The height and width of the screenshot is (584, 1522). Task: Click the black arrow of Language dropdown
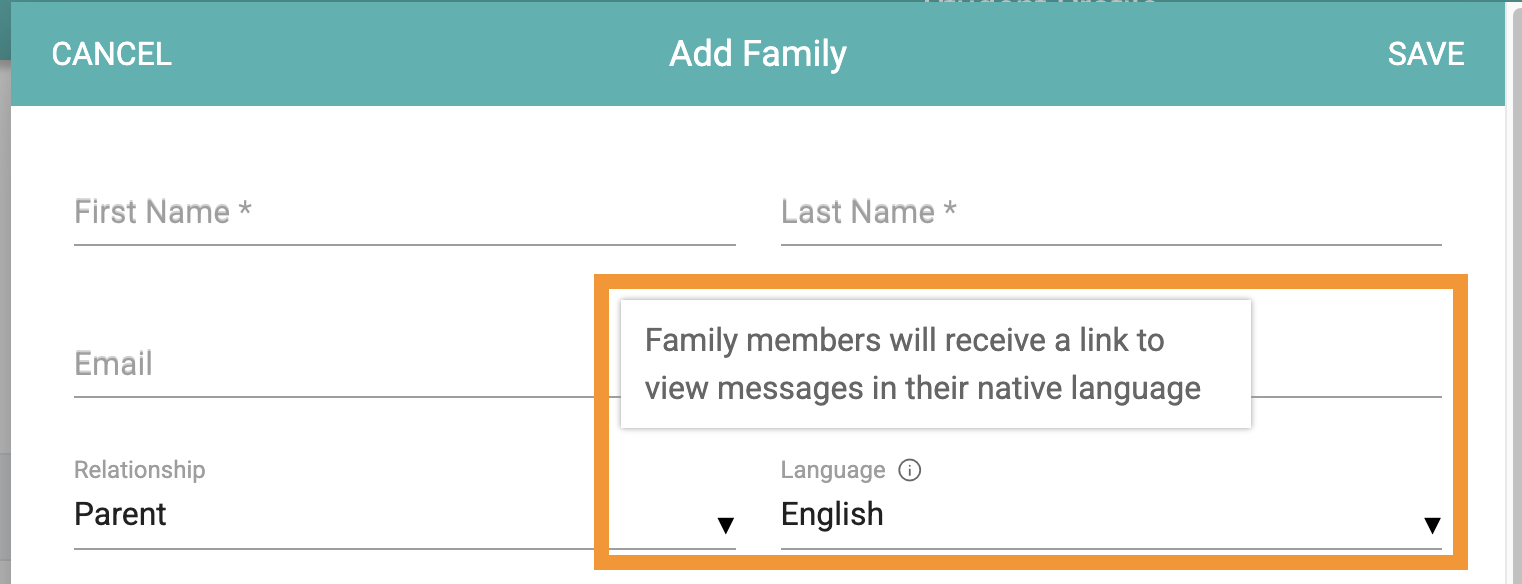click(x=1432, y=526)
